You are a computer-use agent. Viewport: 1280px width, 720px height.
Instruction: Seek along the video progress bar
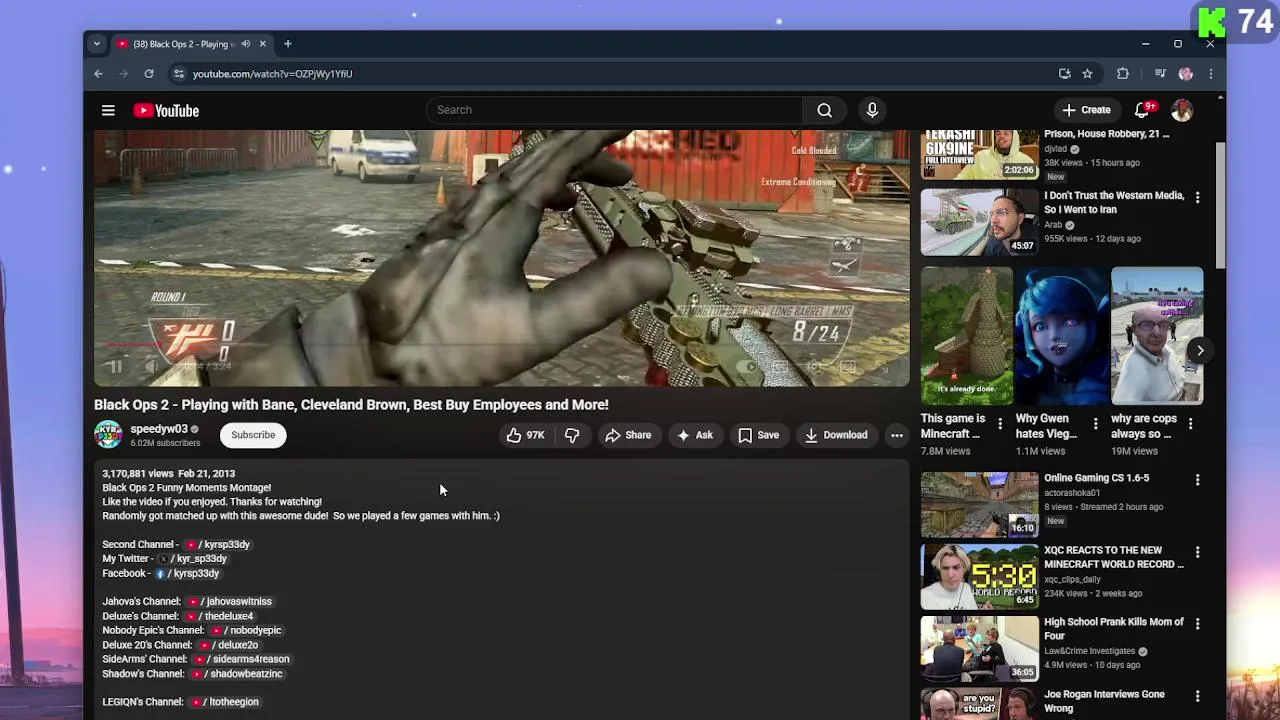(x=502, y=347)
